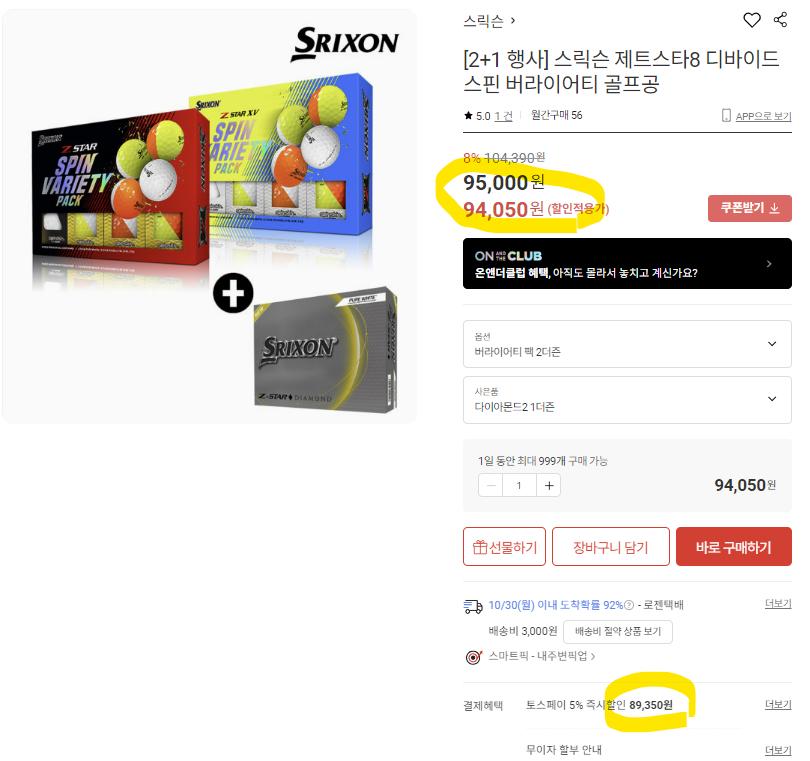Image resolution: width=810 pixels, height=761 pixels.
Task: Click the gift icon on 선물하기 button
Action: (480, 547)
